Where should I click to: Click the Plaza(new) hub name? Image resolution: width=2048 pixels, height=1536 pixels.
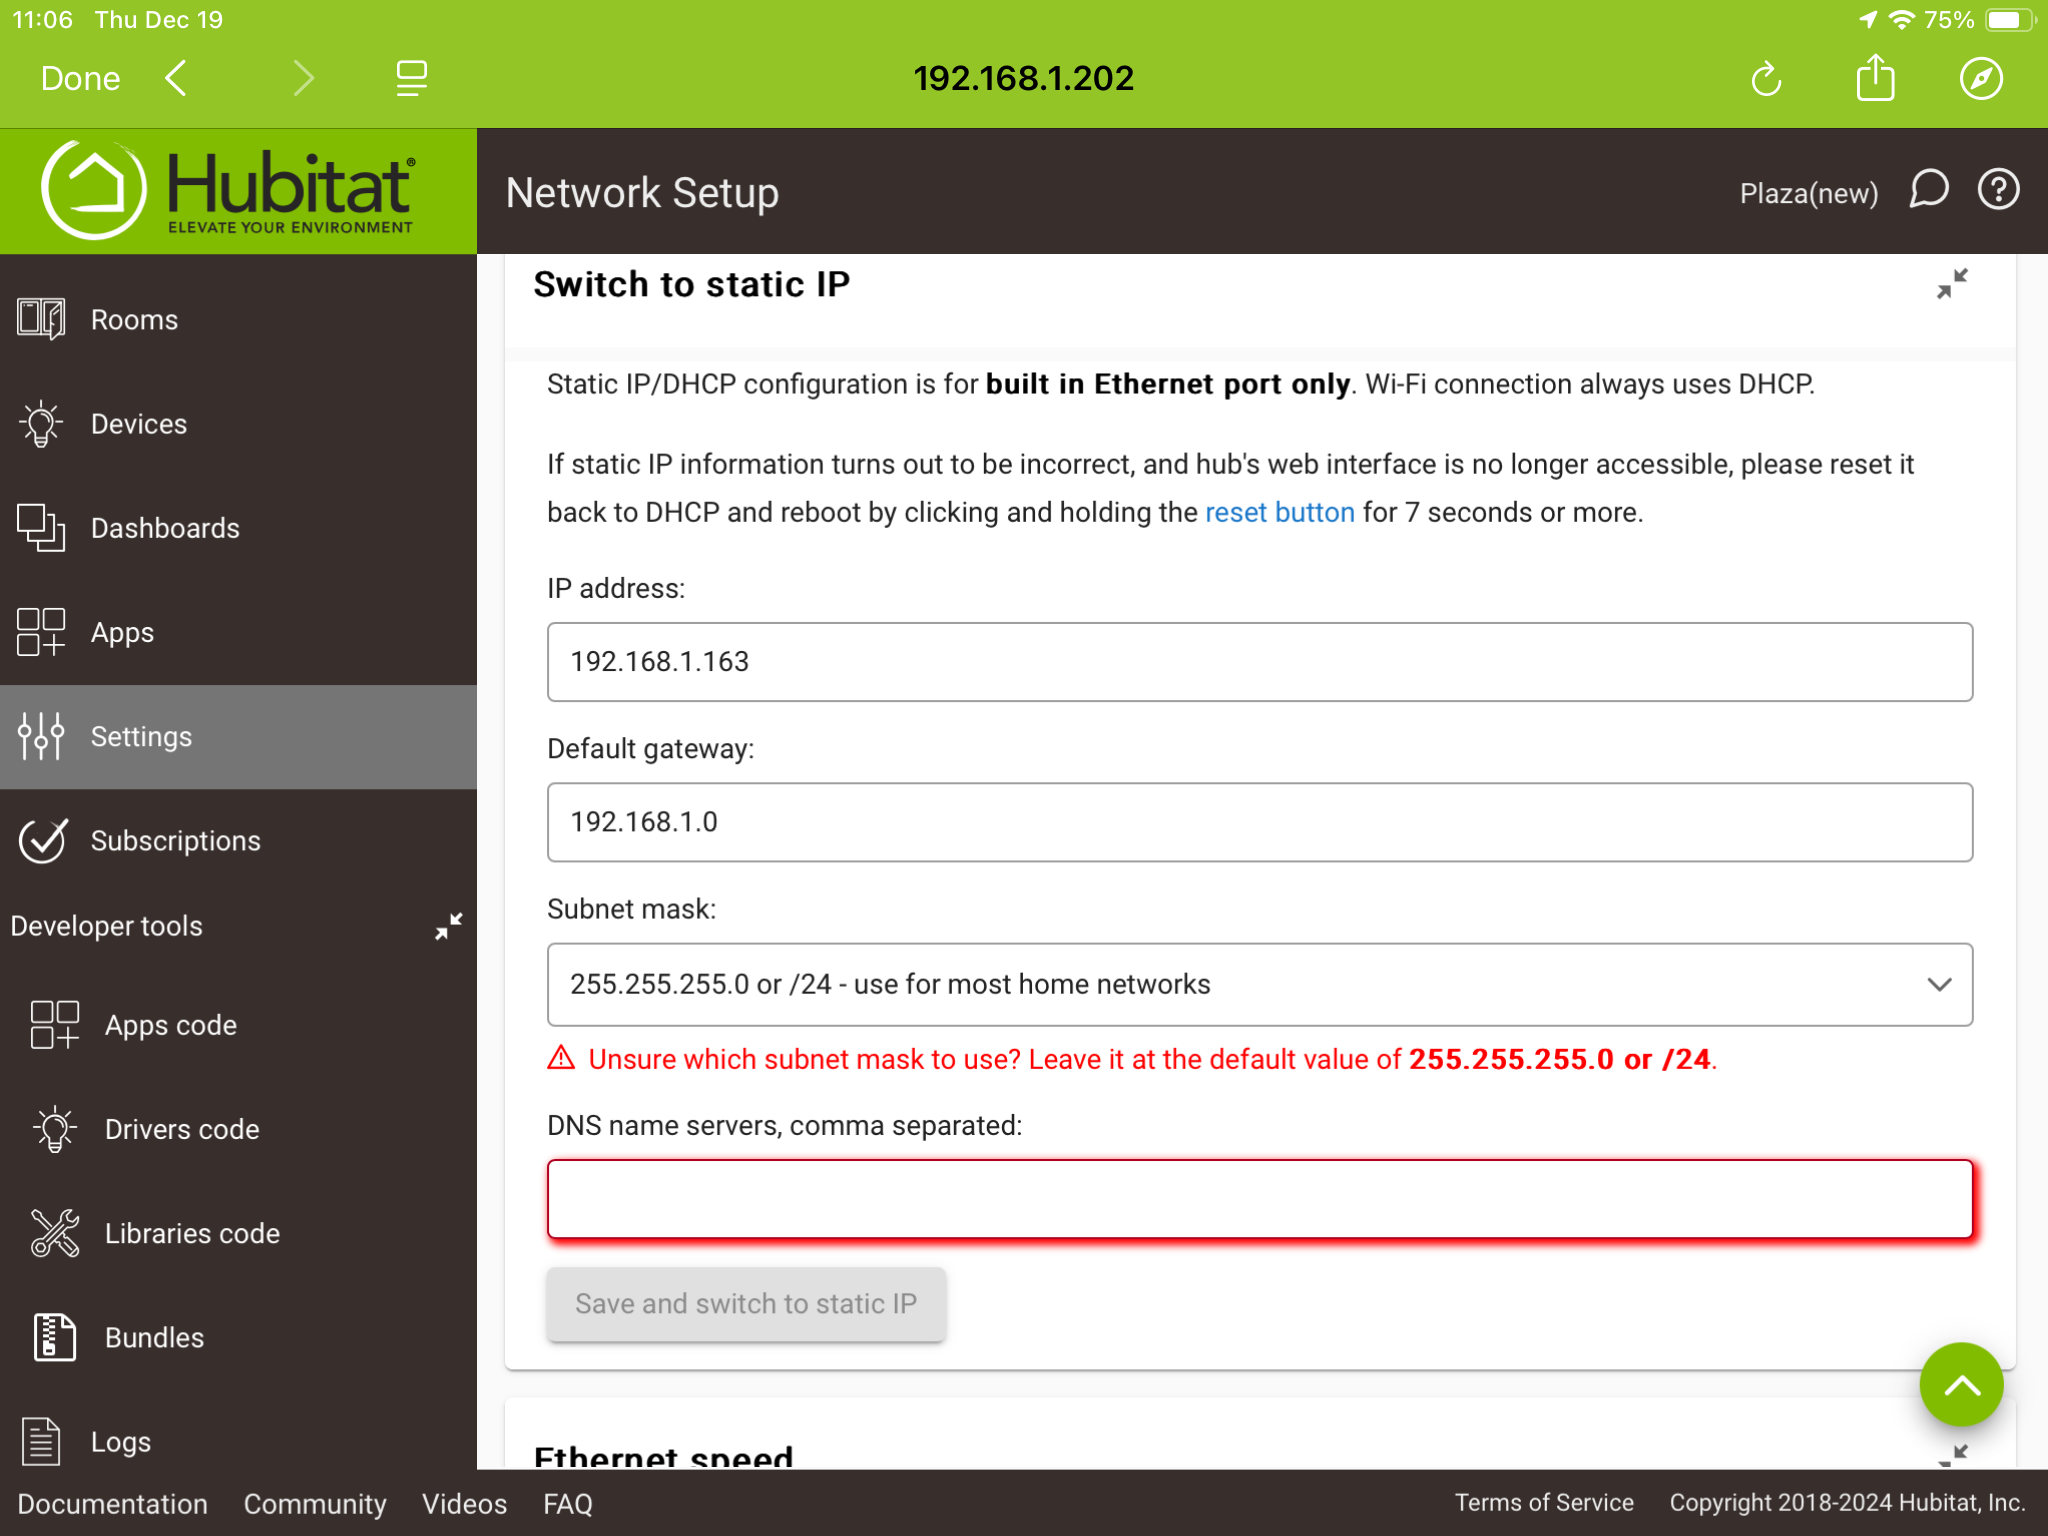(x=1808, y=193)
